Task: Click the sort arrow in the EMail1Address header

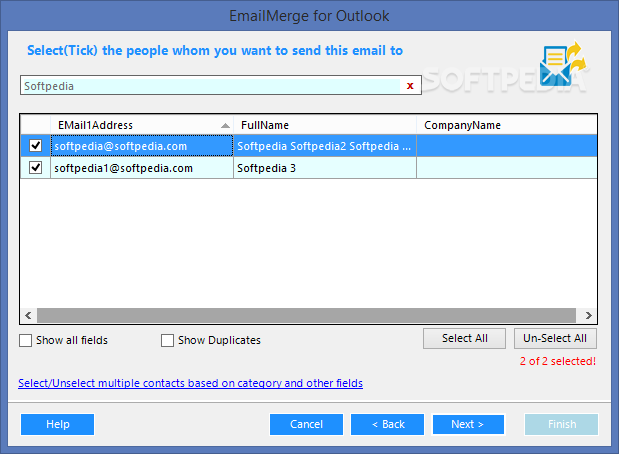Action: coord(225,126)
